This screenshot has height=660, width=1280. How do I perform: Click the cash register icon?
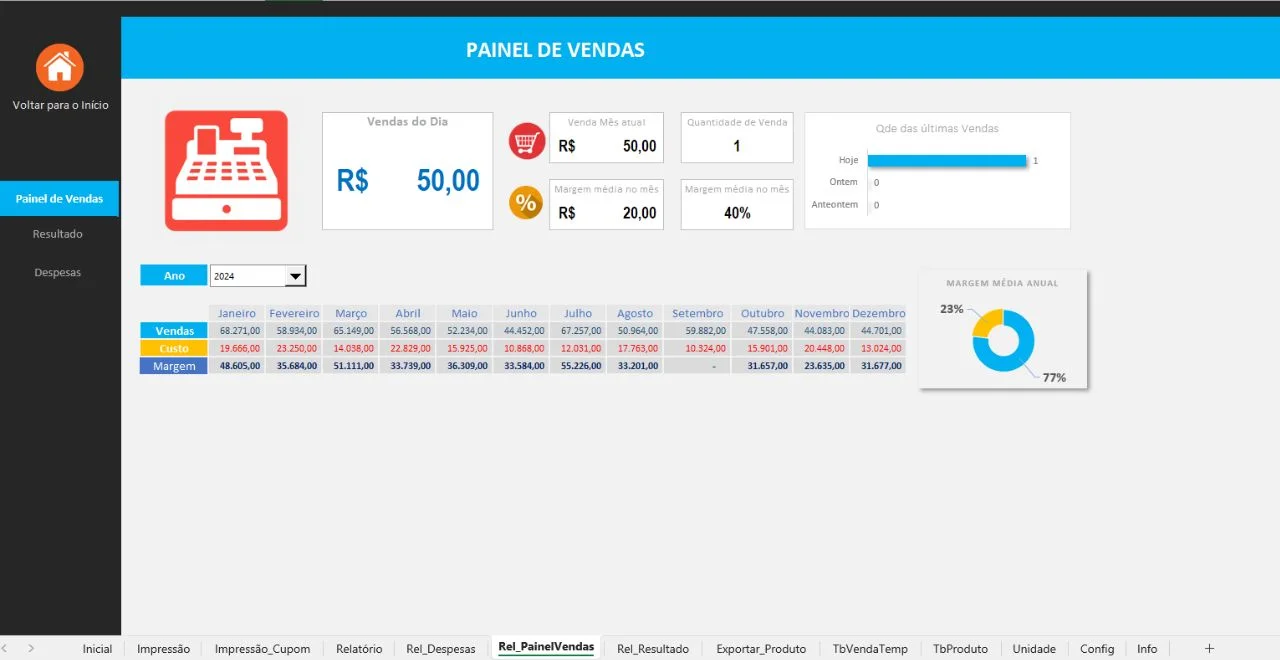pyautogui.click(x=226, y=170)
